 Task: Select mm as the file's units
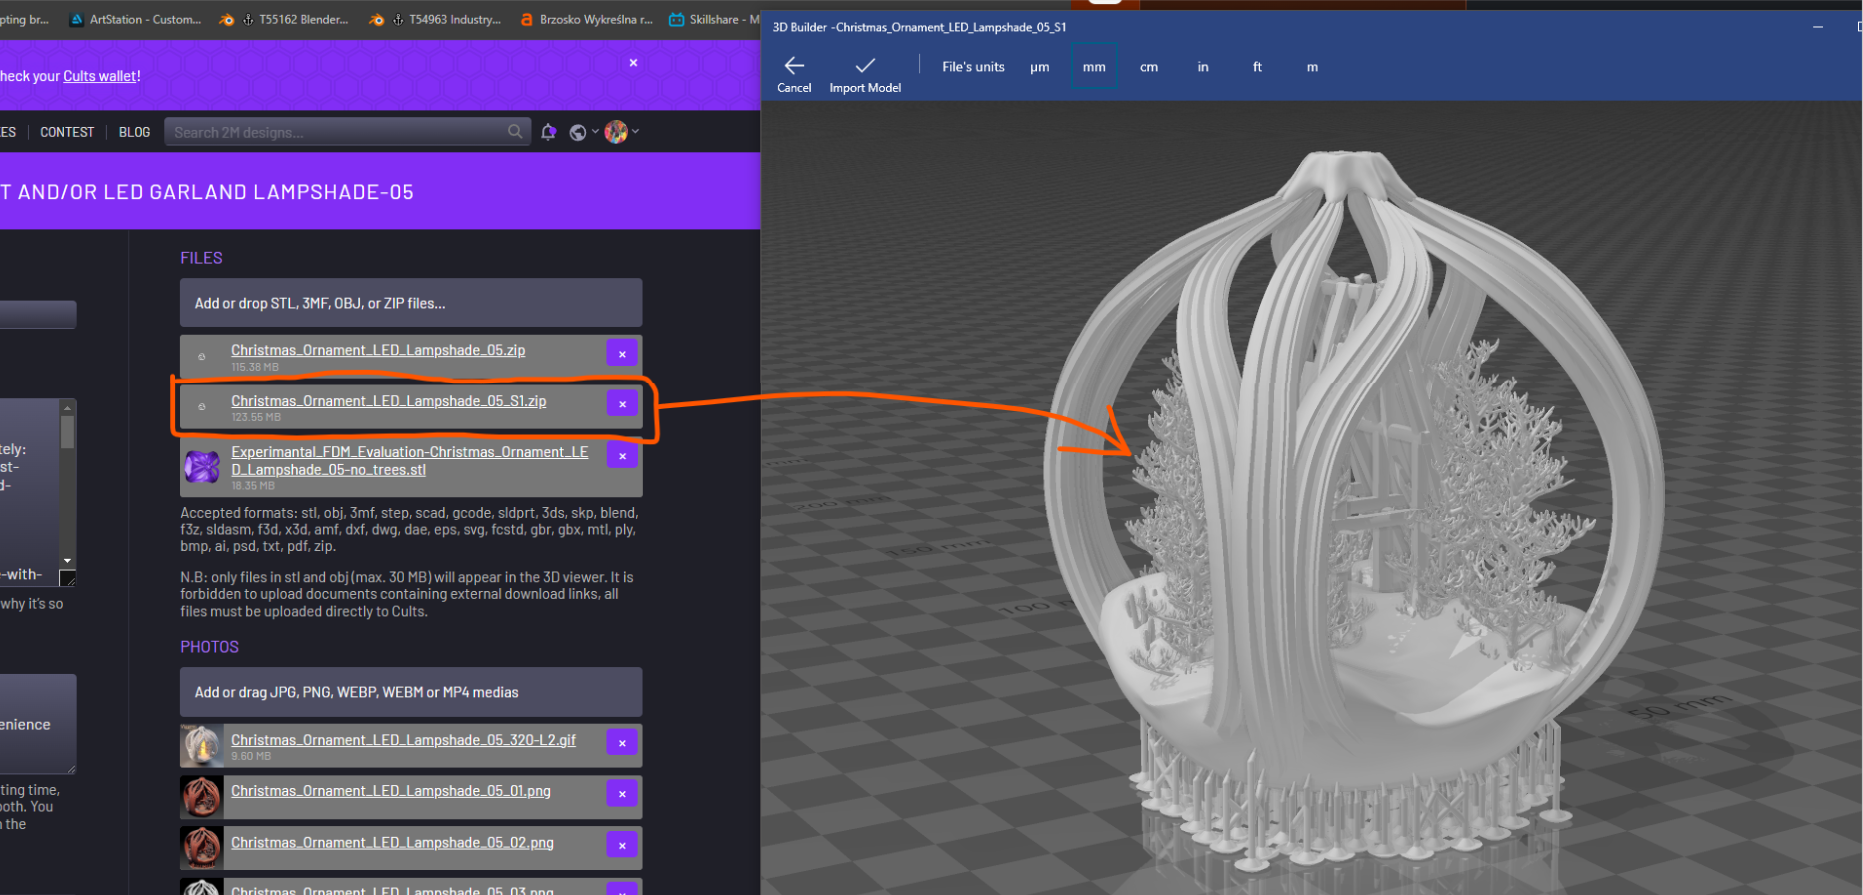1094,67
